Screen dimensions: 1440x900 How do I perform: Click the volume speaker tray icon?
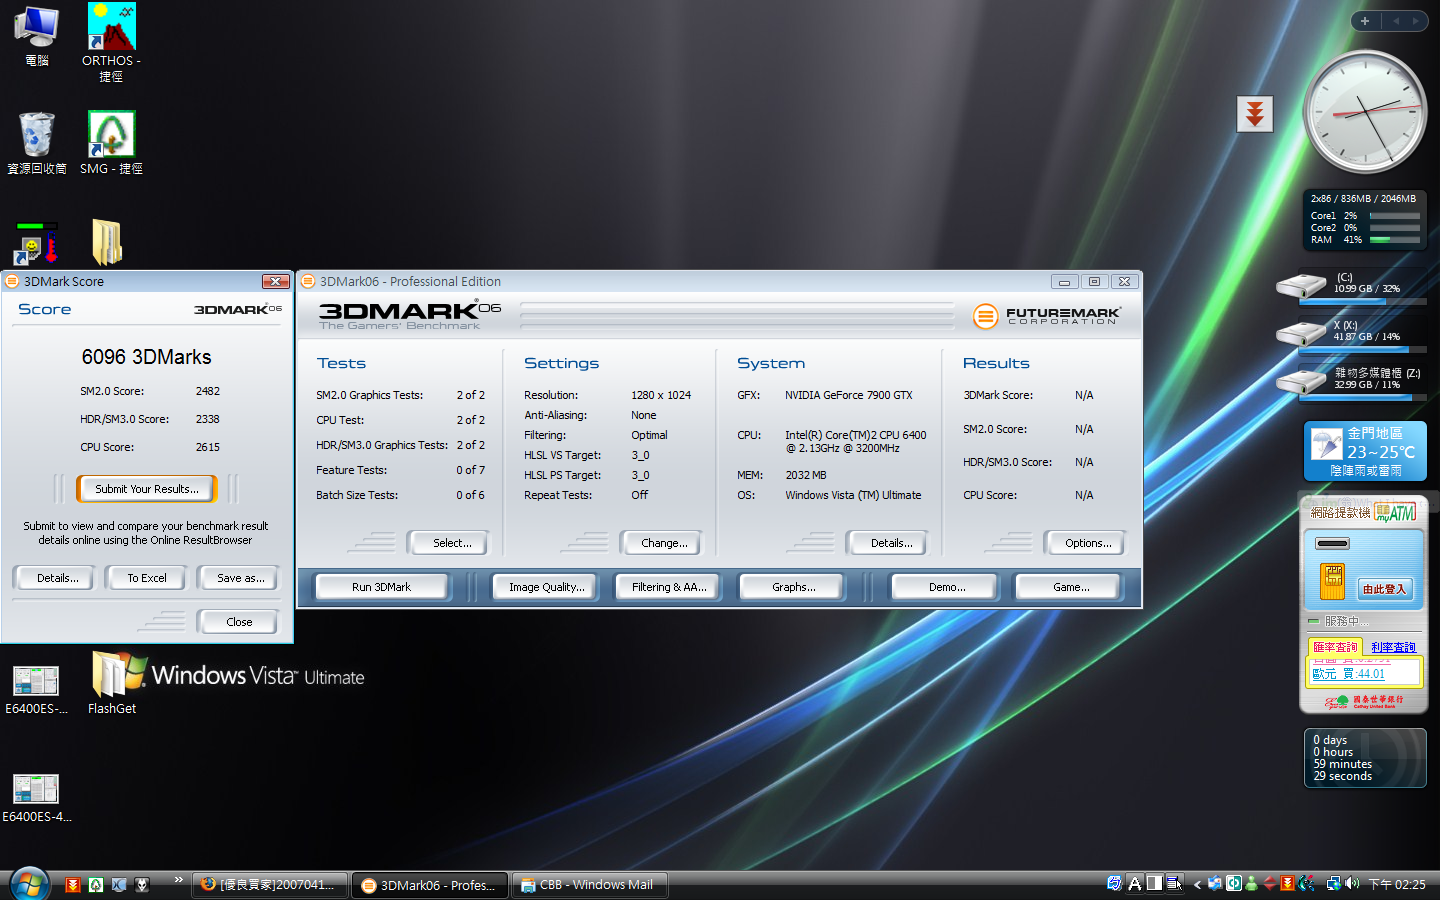(x=1353, y=883)
